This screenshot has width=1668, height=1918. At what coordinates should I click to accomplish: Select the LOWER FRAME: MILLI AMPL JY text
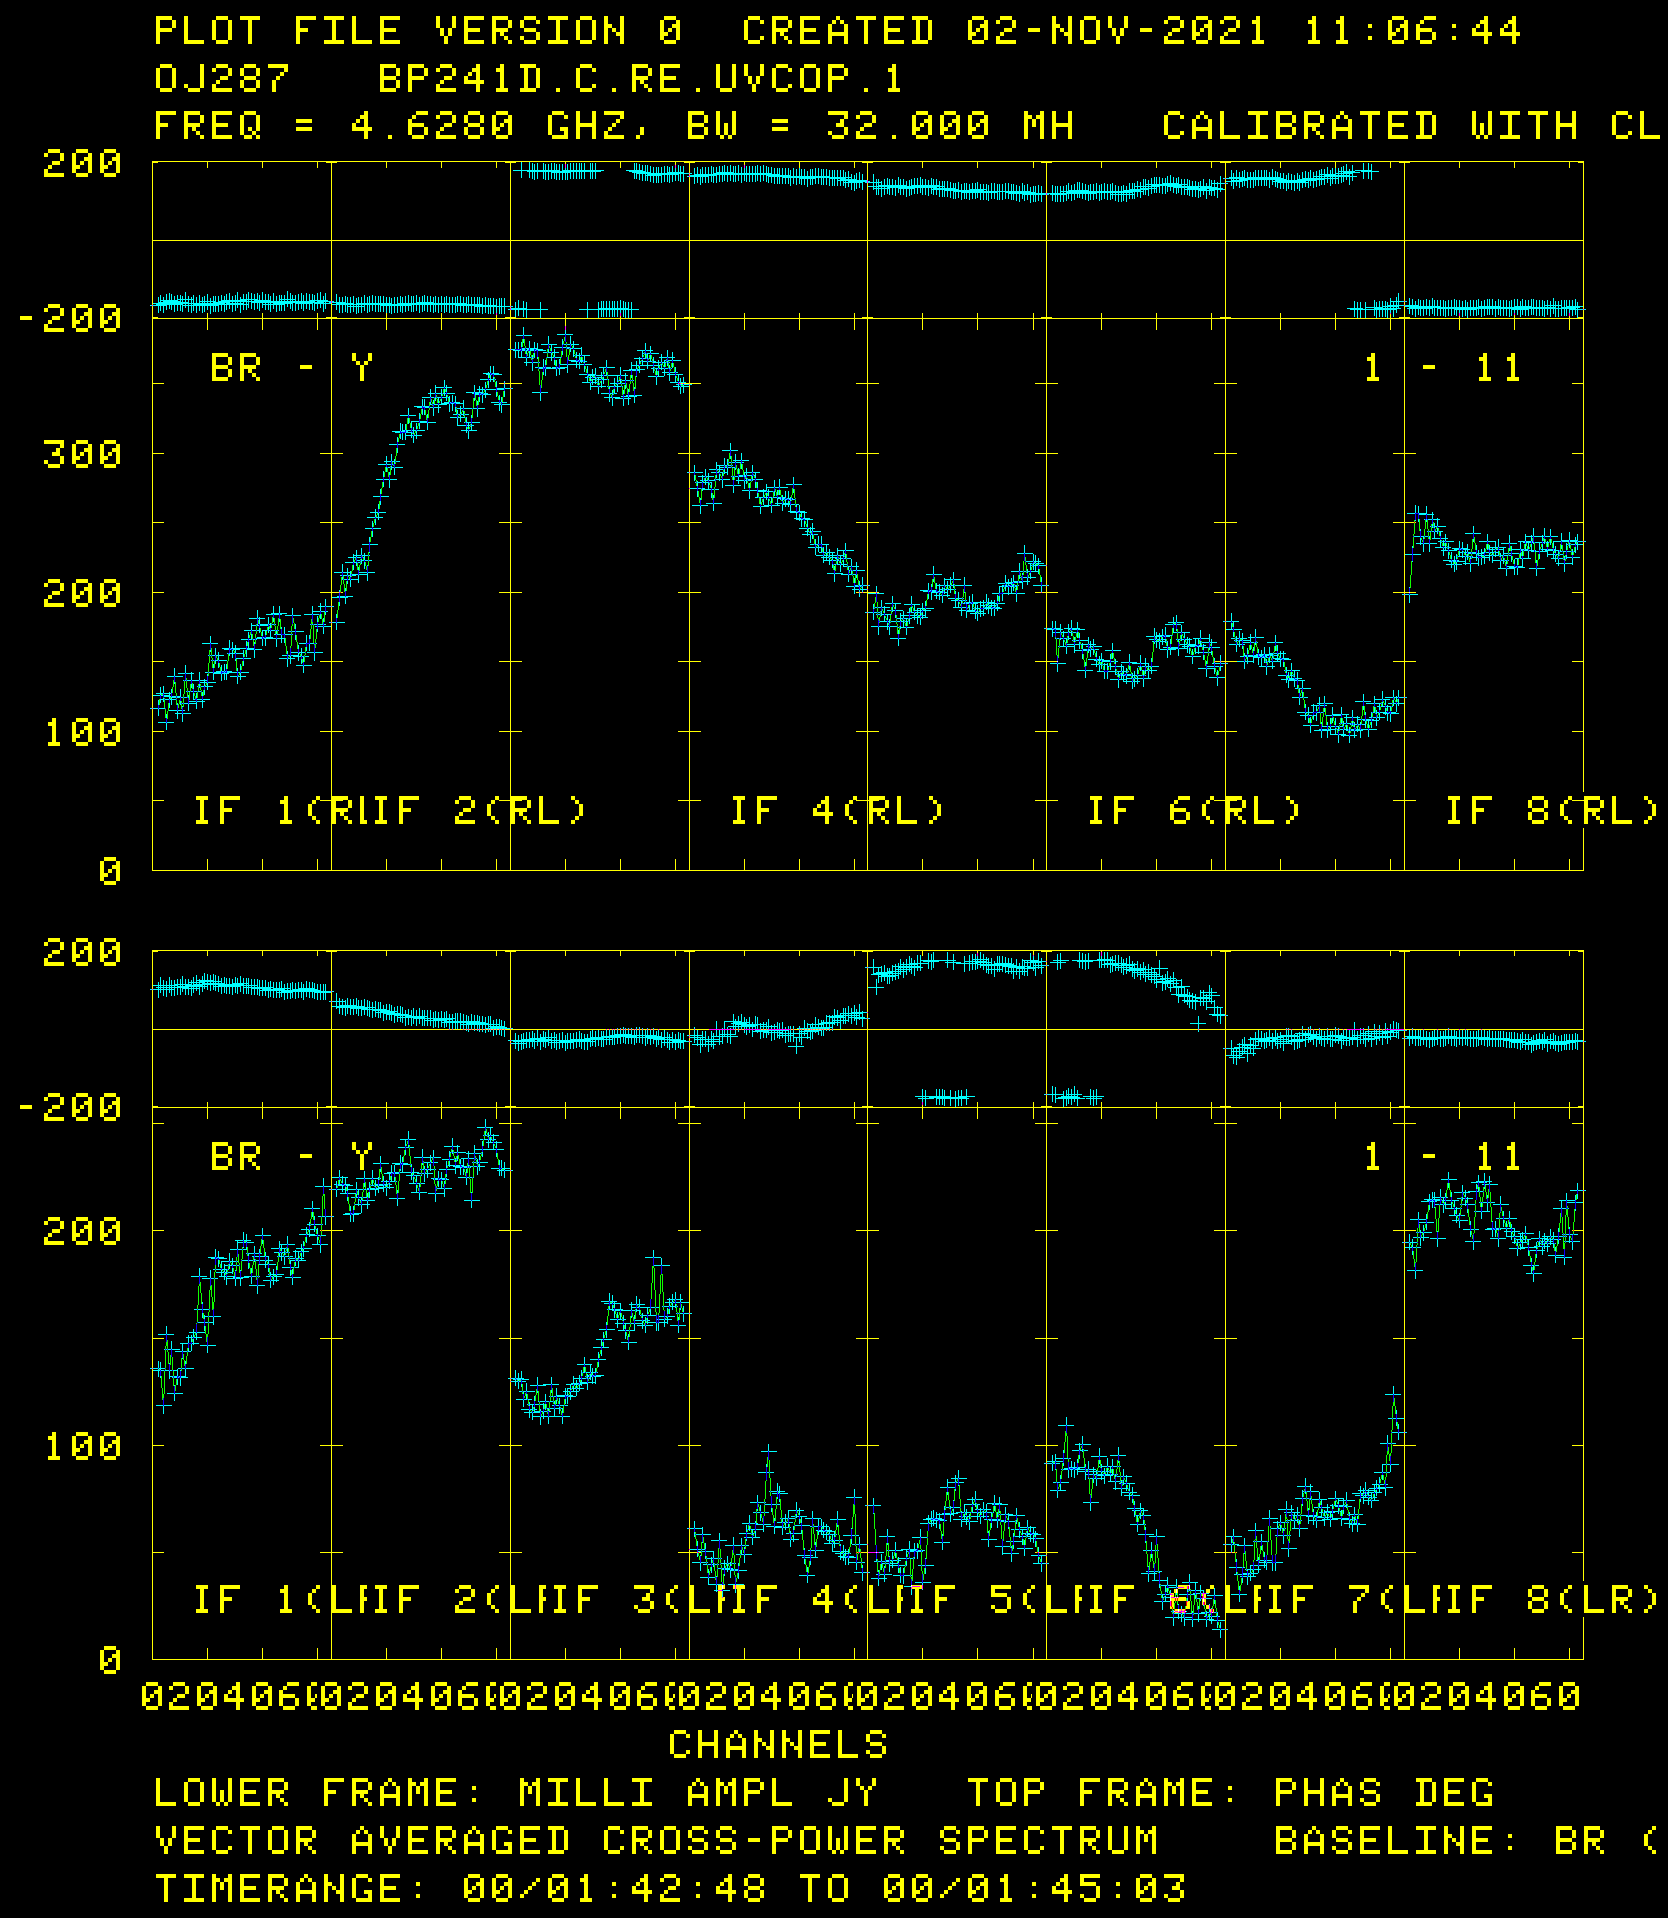click(x=516, y=1793)
